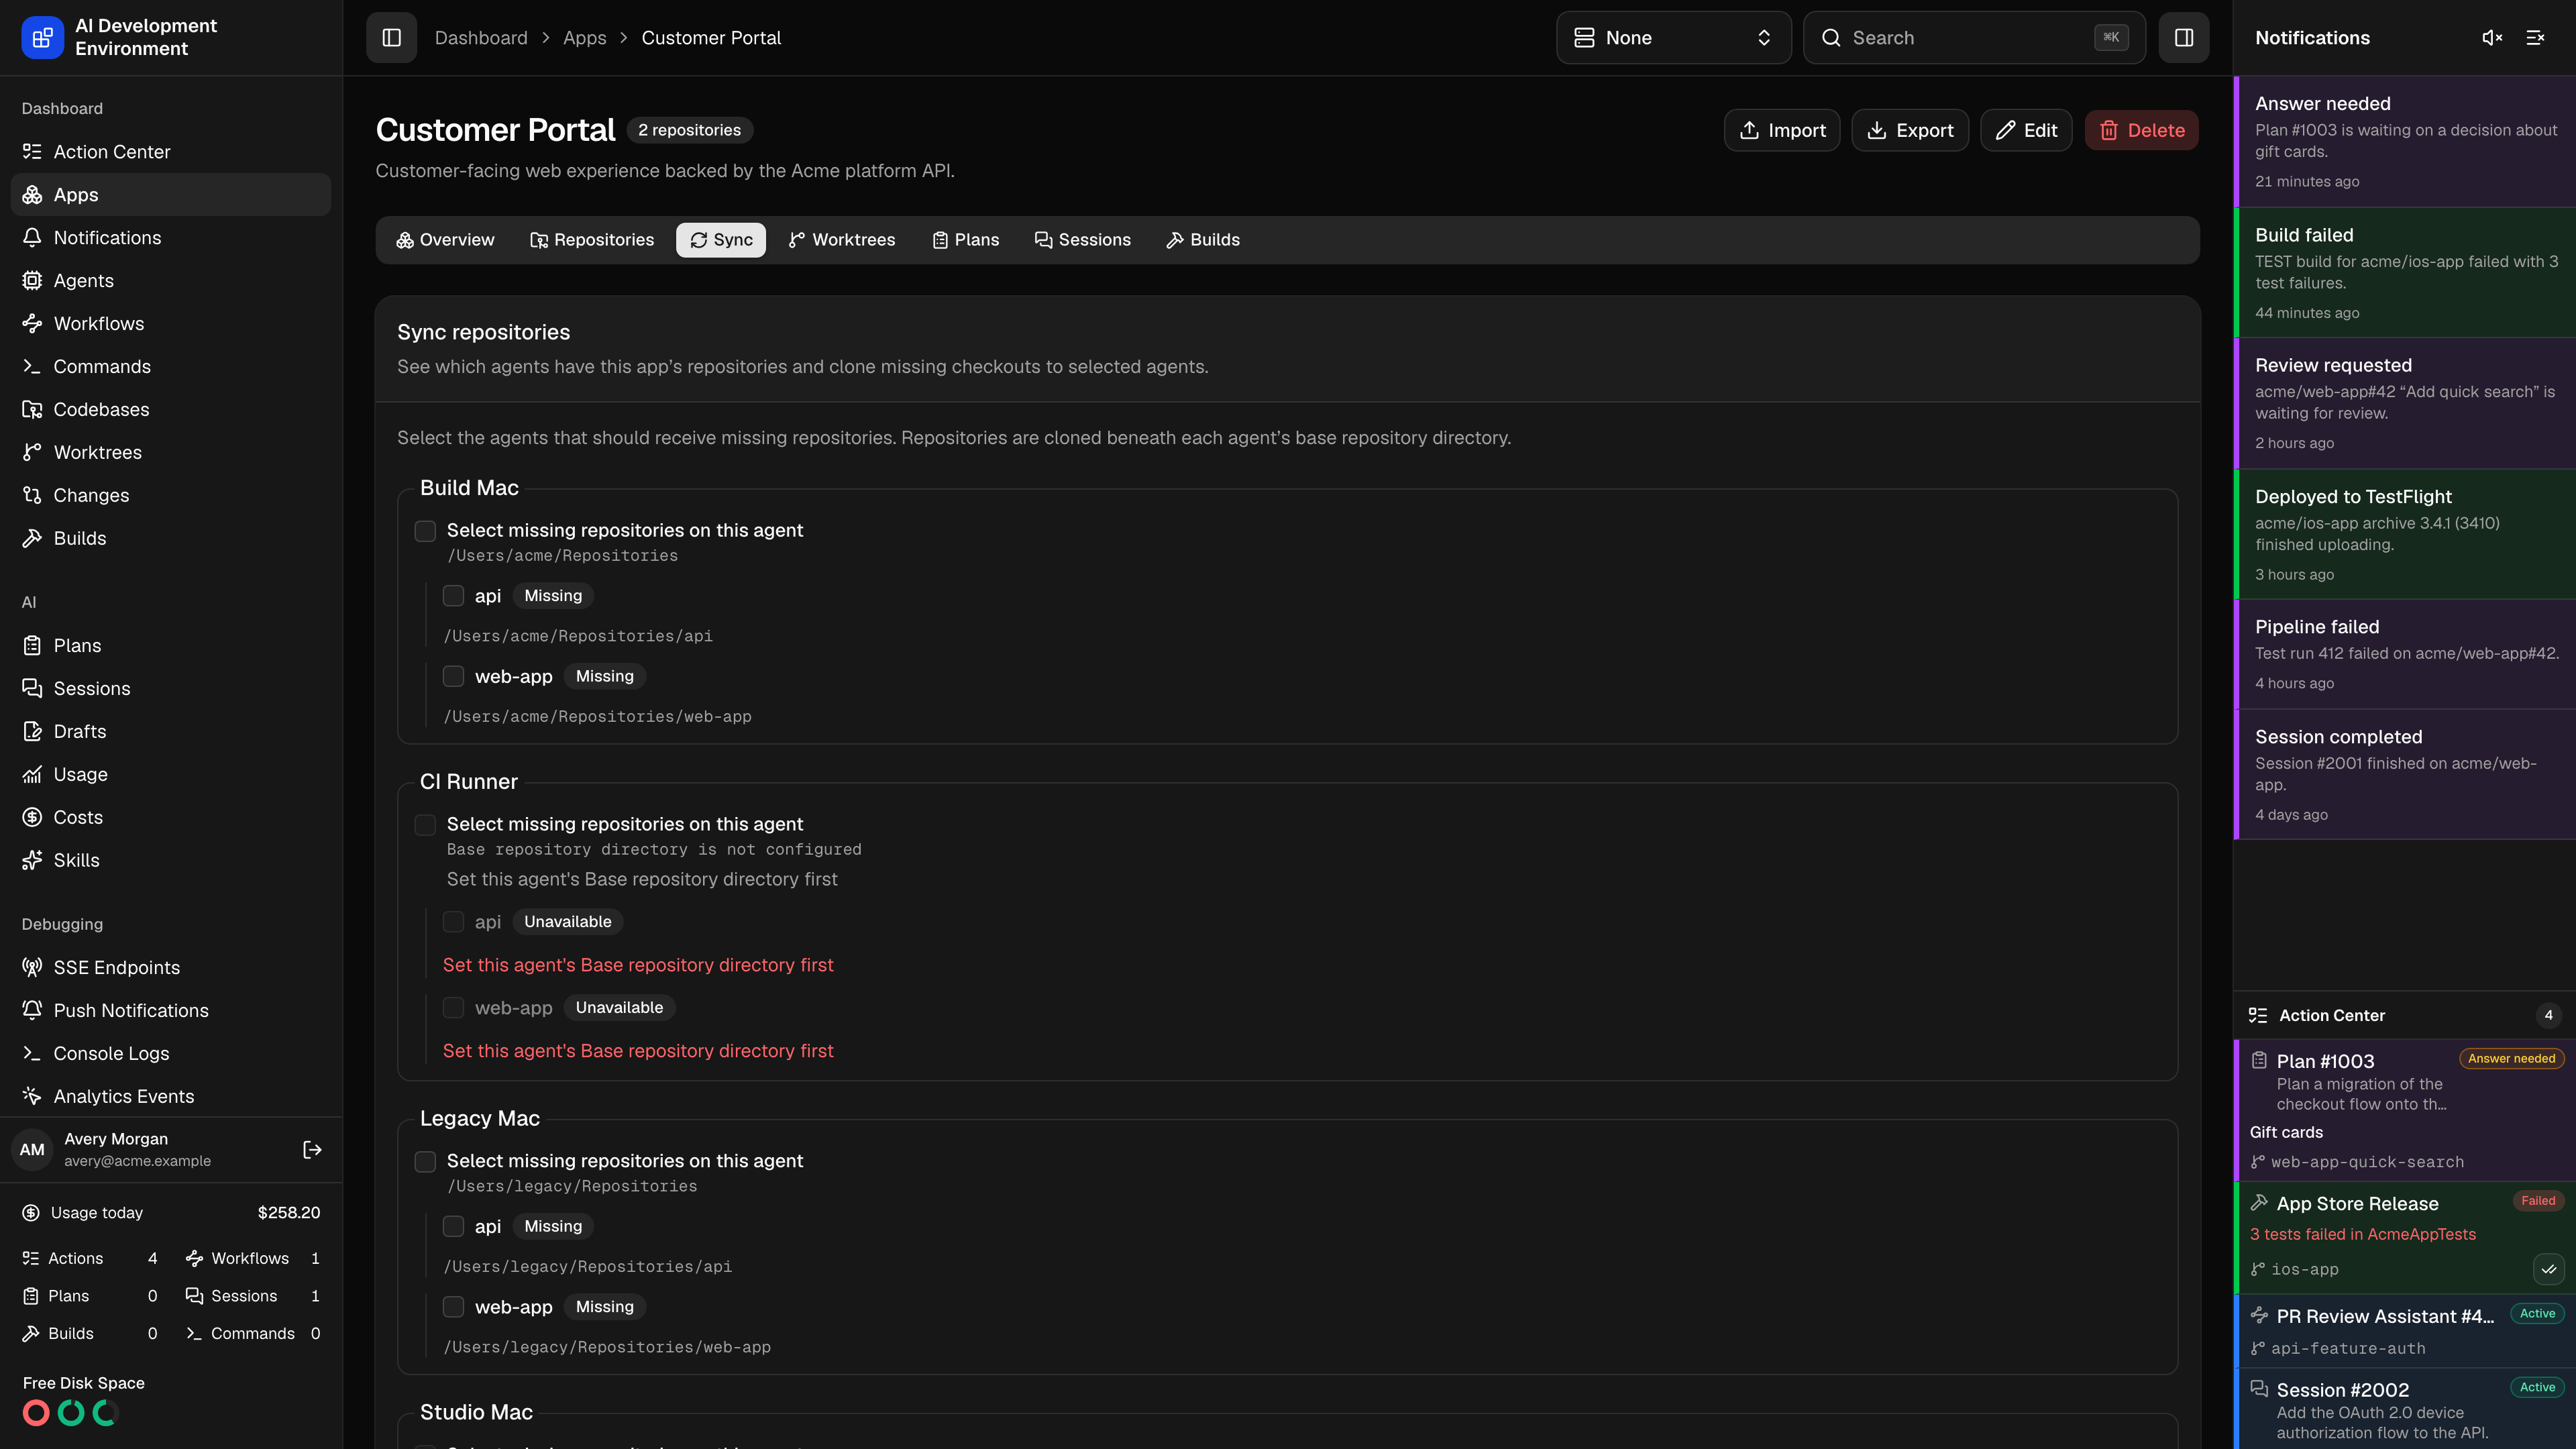Click the Edit button

[x=2026, y=131]
